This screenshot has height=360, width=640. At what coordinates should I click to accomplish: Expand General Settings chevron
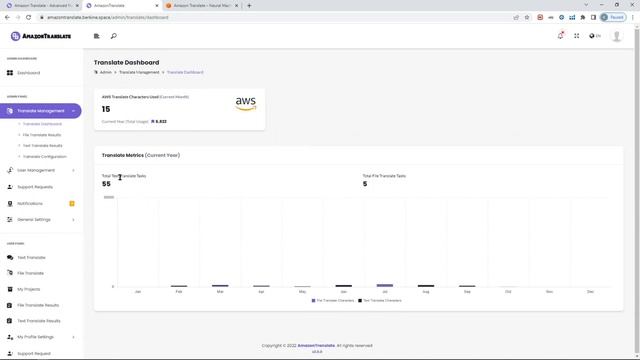click(73, 220)
